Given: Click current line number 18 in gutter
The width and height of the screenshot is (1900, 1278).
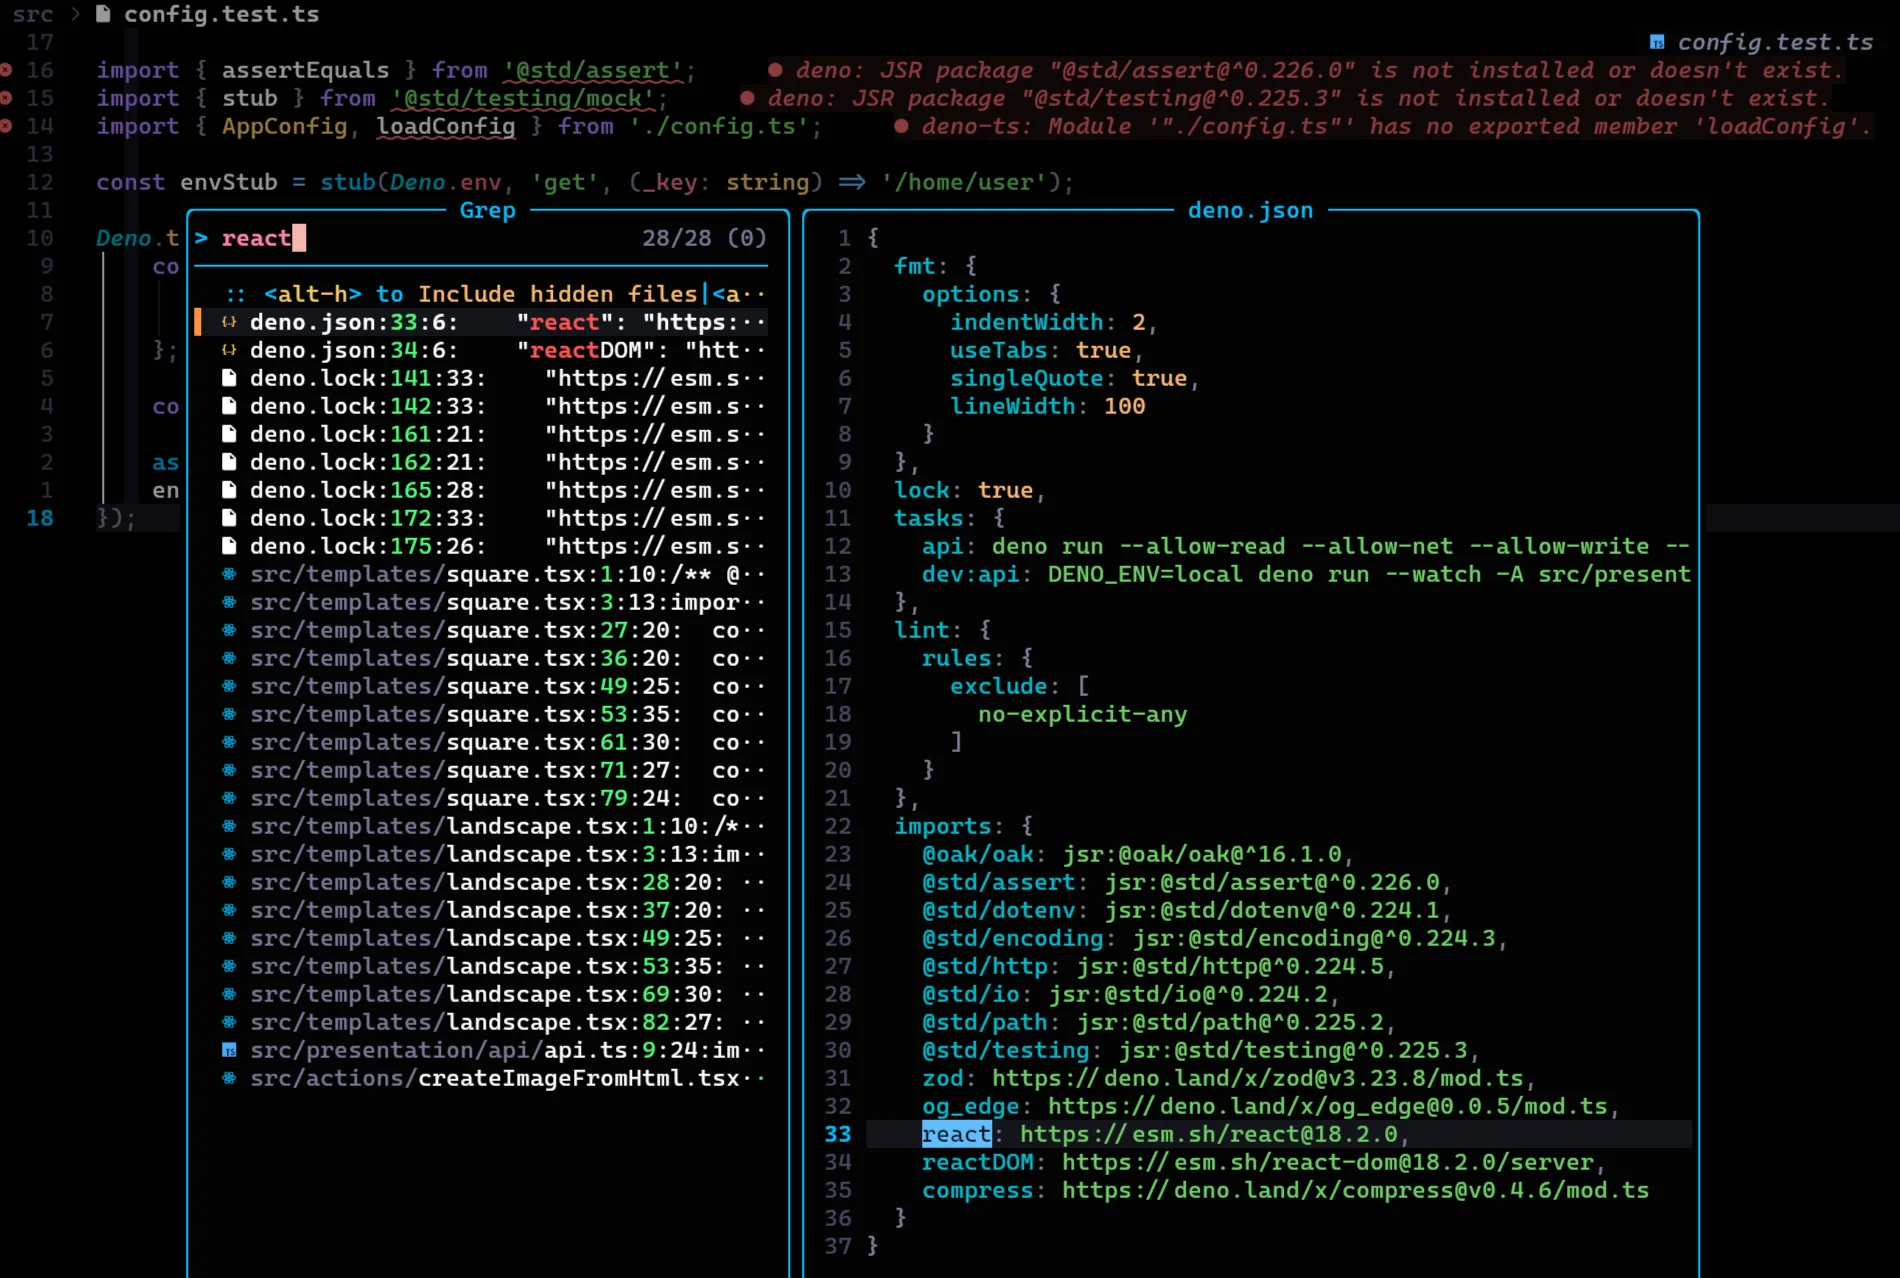Looking at the screenshot, I should [40, 518].
